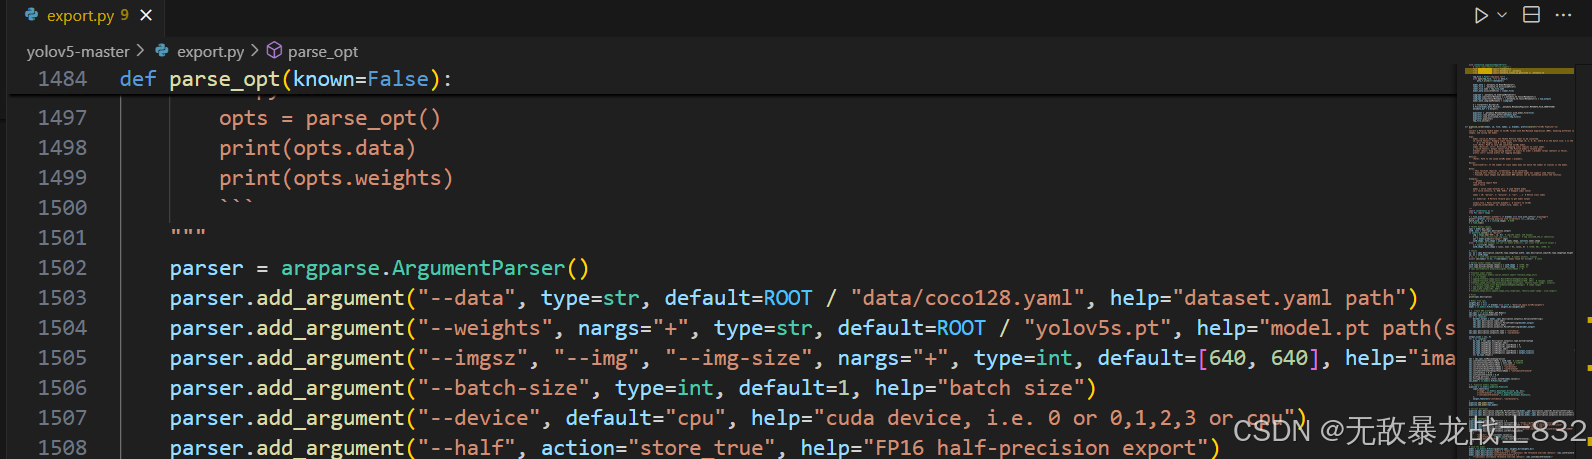Click opts = parse_opt() line
This screenshot has width=1592, height=459.
point(330,118)
